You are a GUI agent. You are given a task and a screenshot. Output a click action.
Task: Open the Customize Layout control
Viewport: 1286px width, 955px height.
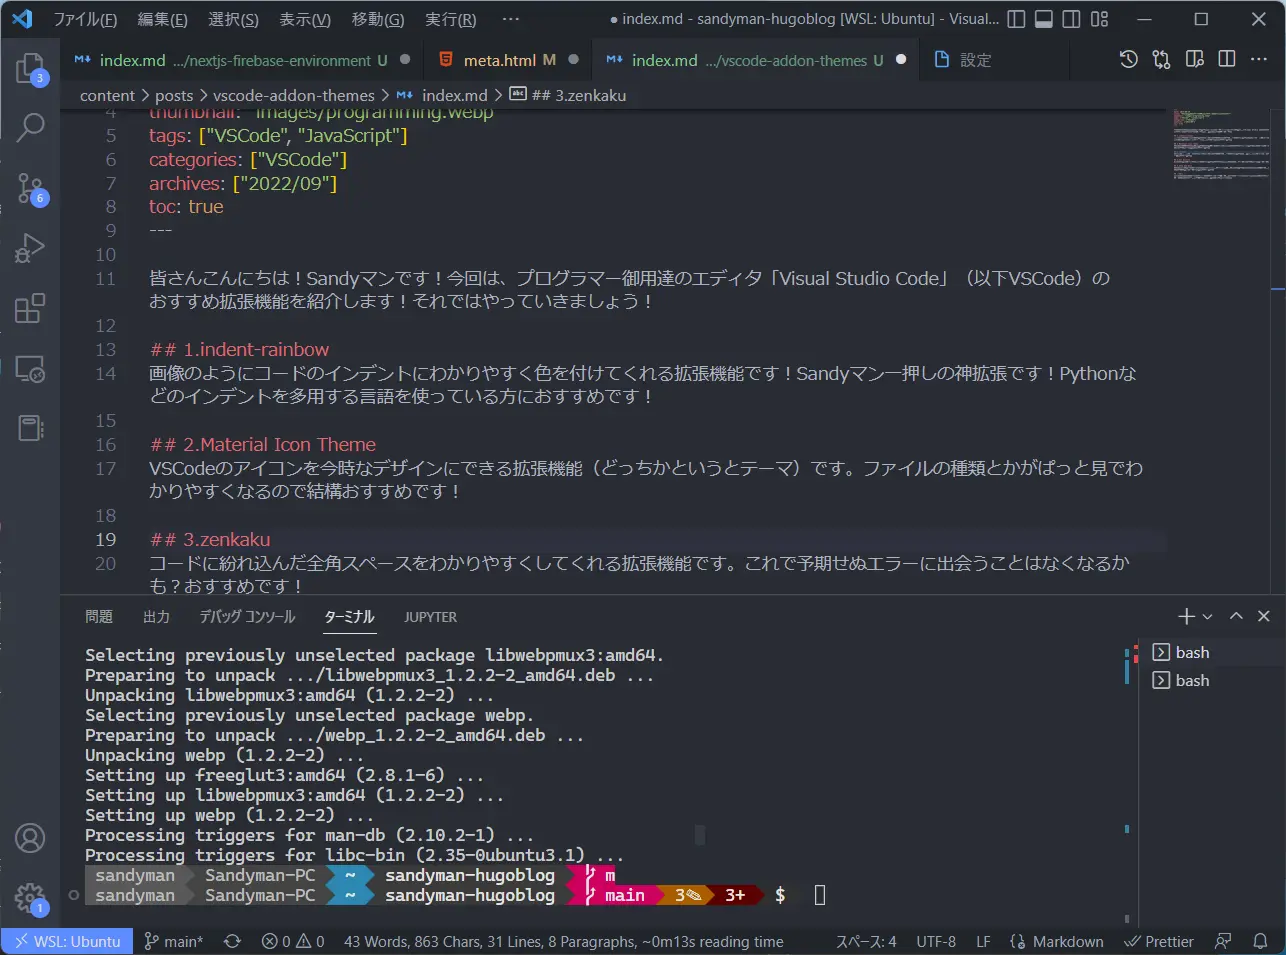pos(1100,19)
